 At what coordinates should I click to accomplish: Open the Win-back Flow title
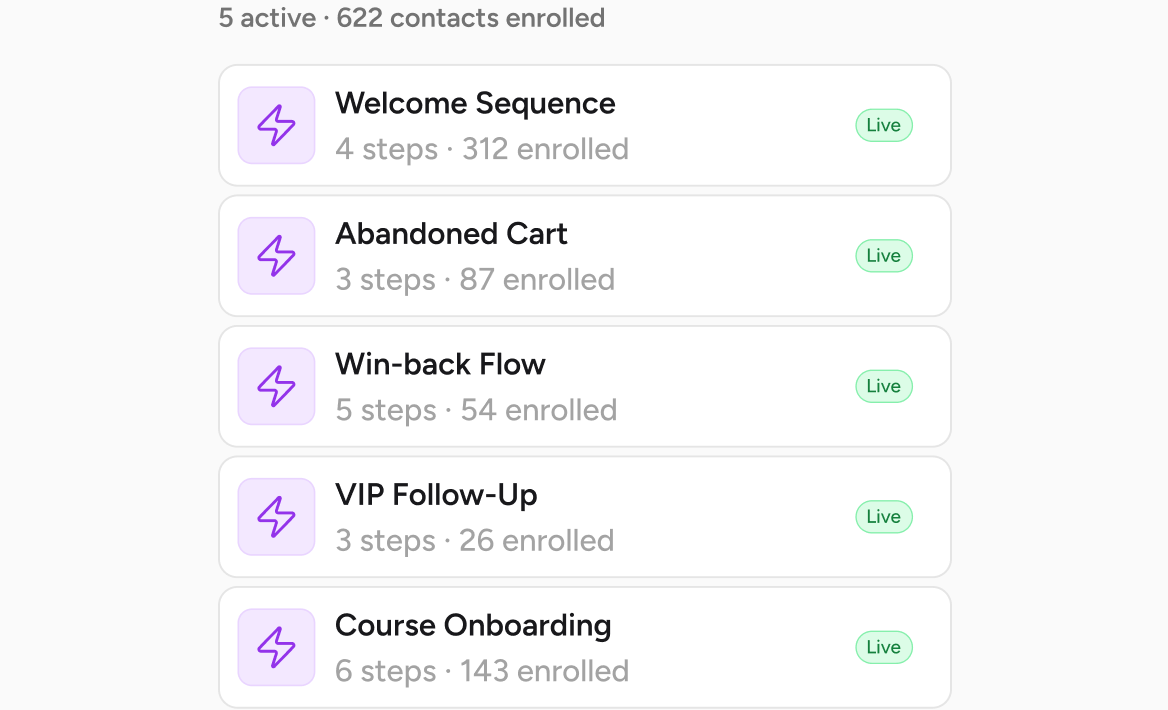[x=440, y=364]
